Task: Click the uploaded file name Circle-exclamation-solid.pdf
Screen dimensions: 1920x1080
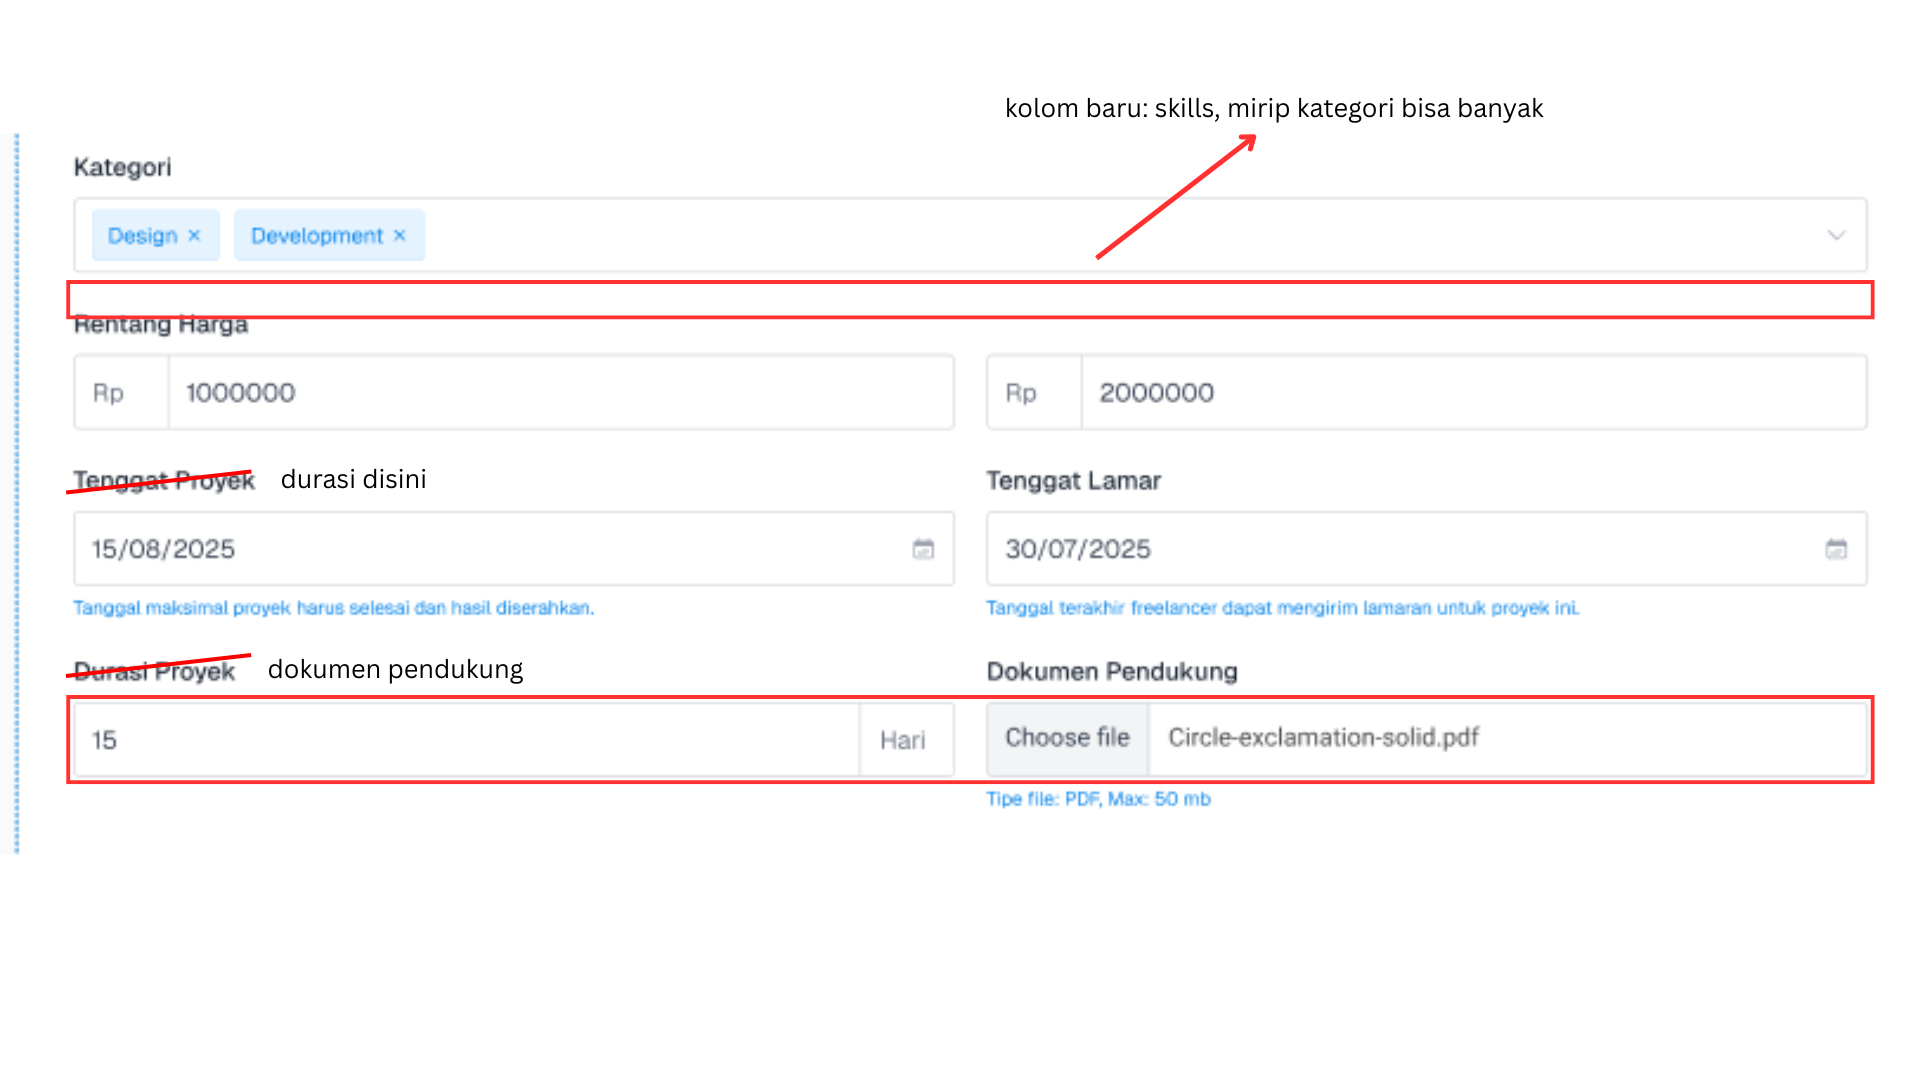Action: point(1323,738)
